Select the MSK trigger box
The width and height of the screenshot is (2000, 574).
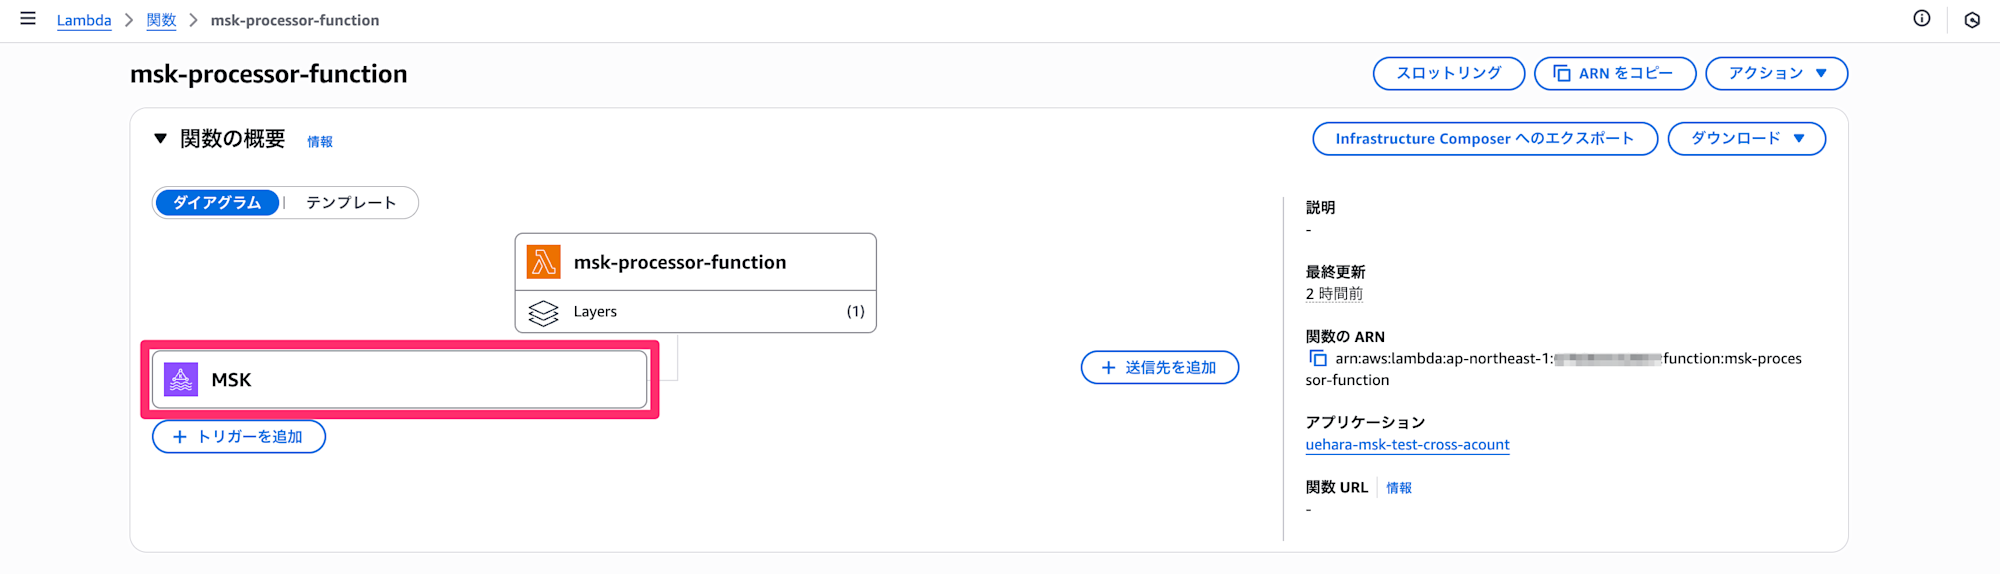[400, 380]
